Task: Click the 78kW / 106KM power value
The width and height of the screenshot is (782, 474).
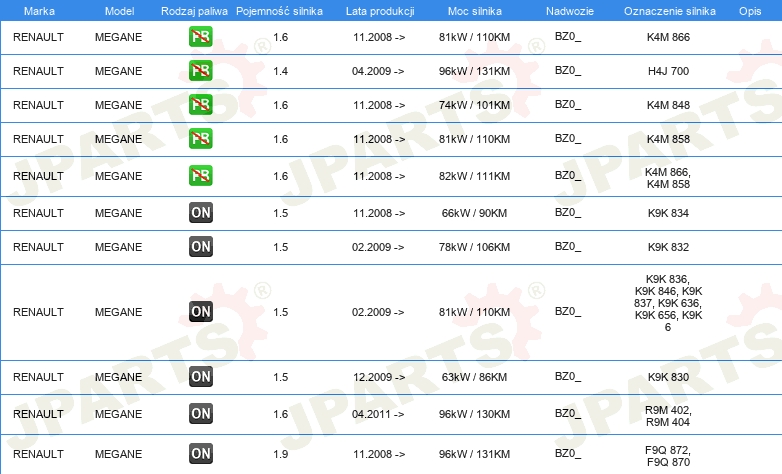Action: (x=474, y=247)
